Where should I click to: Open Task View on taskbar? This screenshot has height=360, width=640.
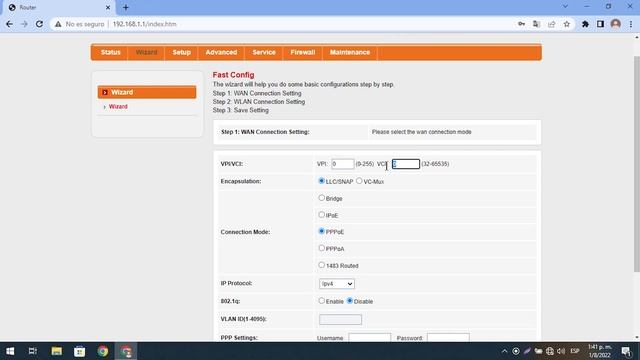click(x=33, y=351)
